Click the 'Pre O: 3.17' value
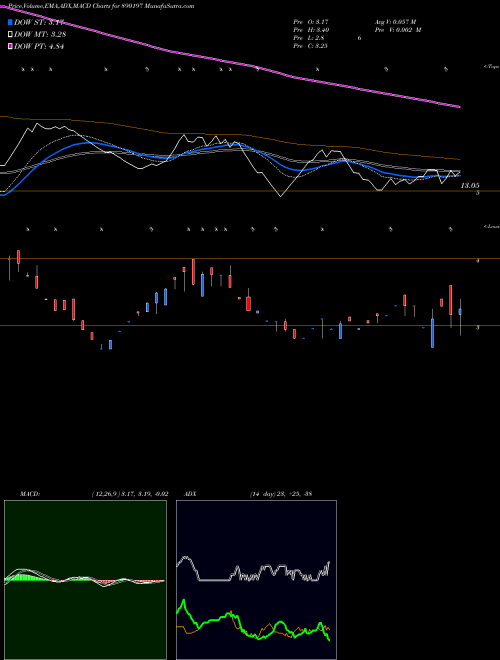 [x=311, y=21]
